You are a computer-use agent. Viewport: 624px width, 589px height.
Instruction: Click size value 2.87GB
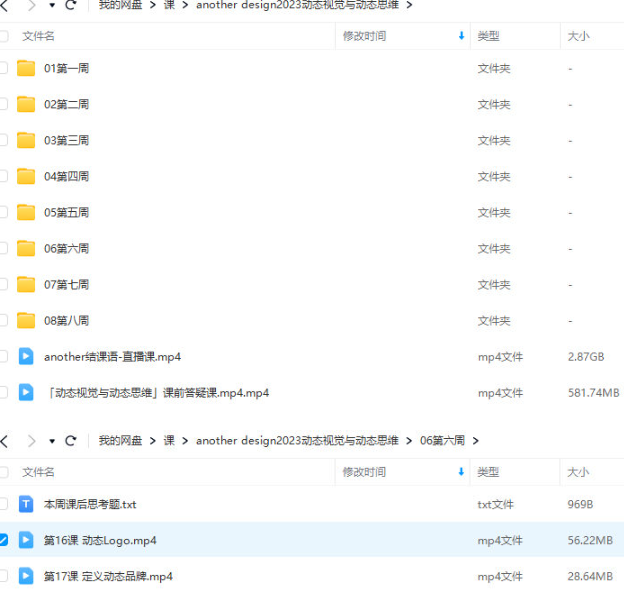point(586,357)
